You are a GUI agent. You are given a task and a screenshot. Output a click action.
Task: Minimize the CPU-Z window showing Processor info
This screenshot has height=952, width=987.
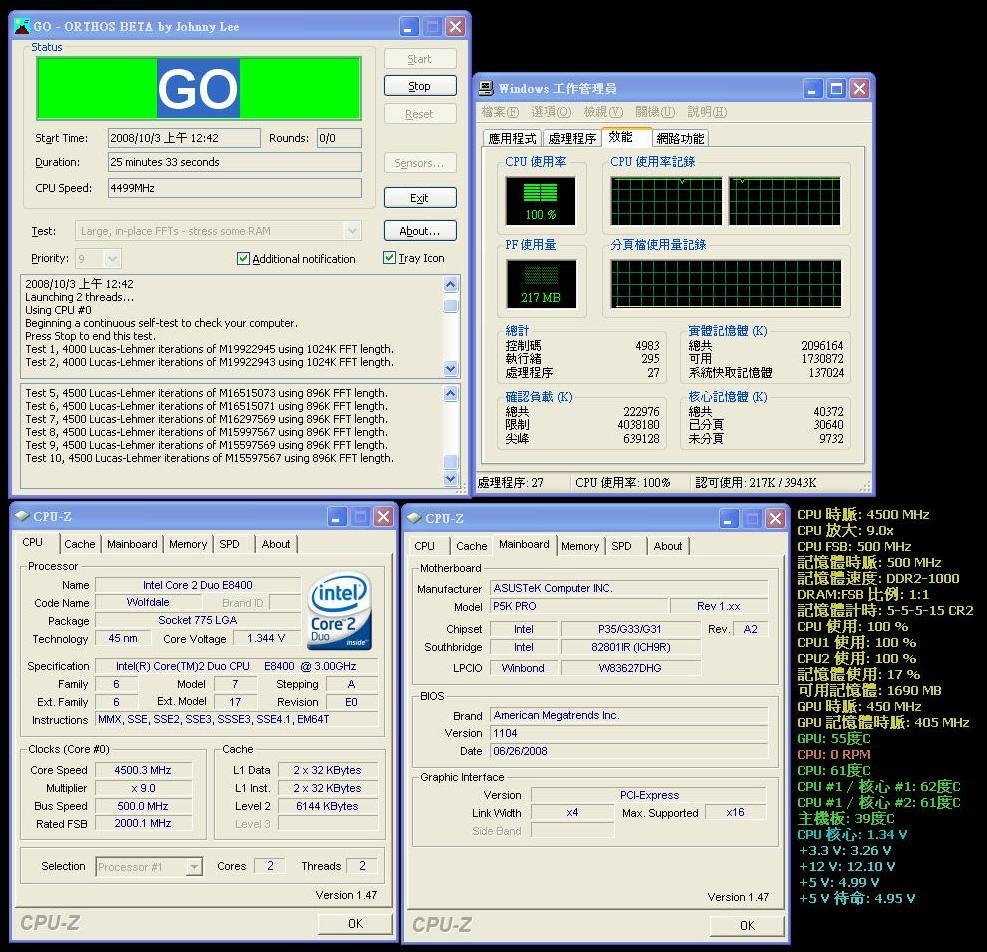pos(337,517)
